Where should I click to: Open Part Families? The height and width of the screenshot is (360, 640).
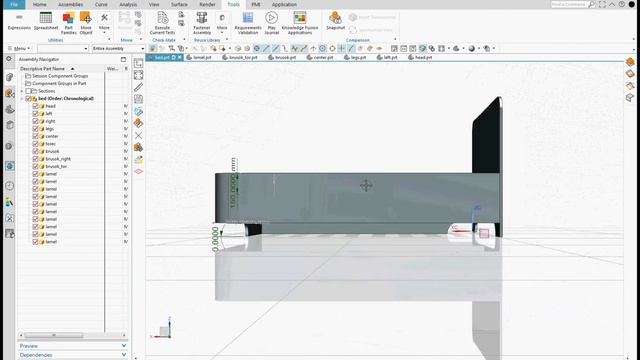click(x=69, y=23)
